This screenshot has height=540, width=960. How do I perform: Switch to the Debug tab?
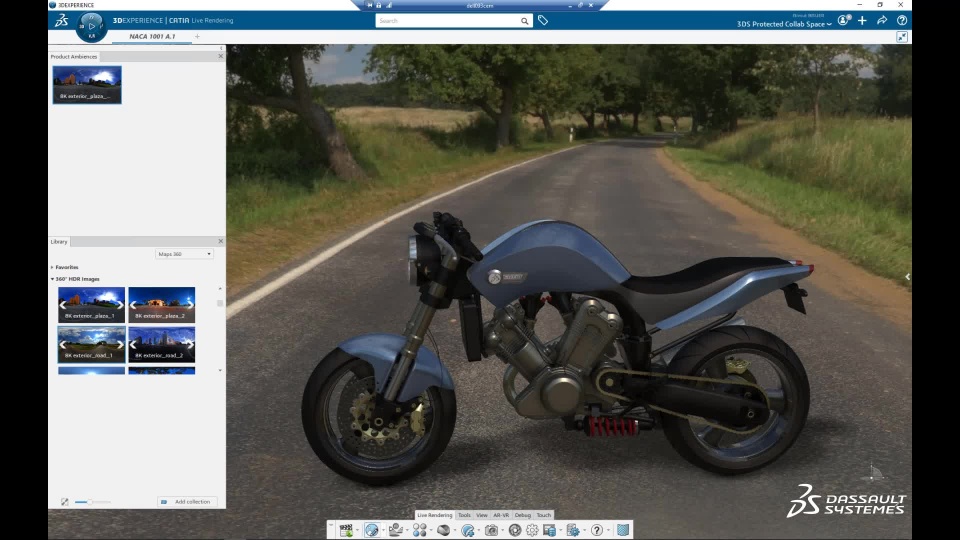[522, 516]
